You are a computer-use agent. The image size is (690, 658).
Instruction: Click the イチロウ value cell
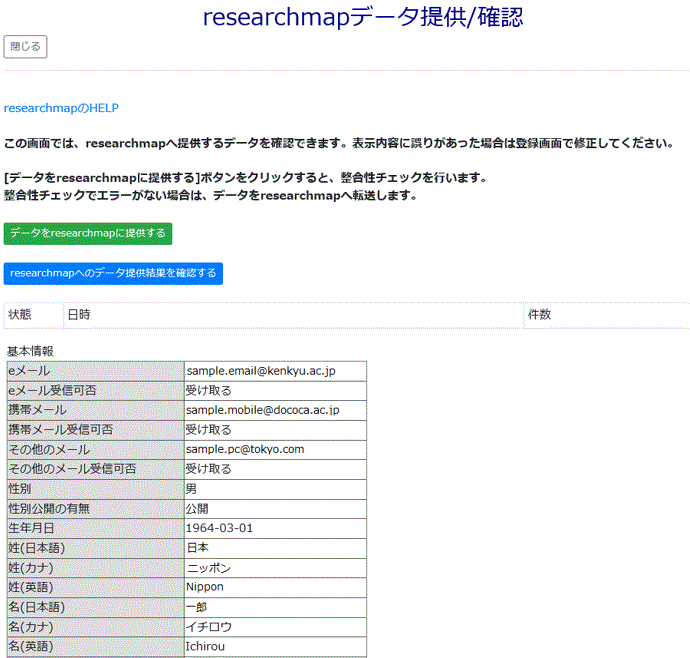tap(275, 627)
